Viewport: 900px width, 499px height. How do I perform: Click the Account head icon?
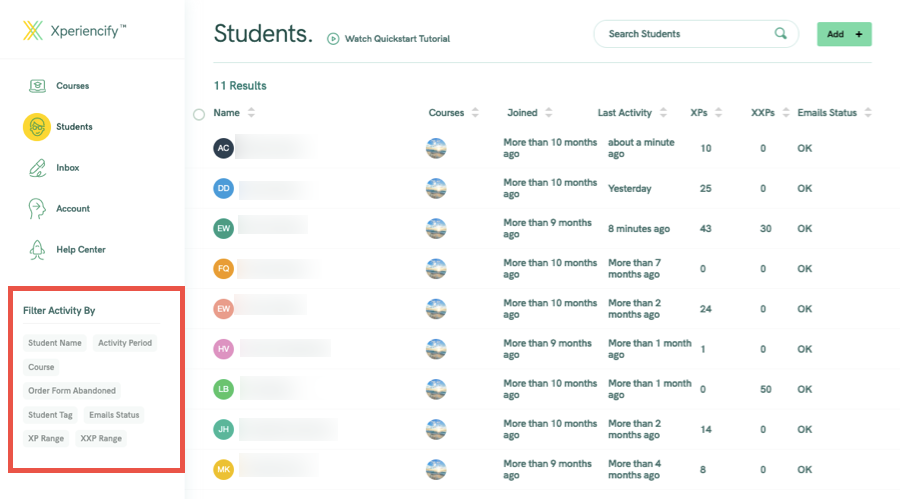tap(37, 208)
